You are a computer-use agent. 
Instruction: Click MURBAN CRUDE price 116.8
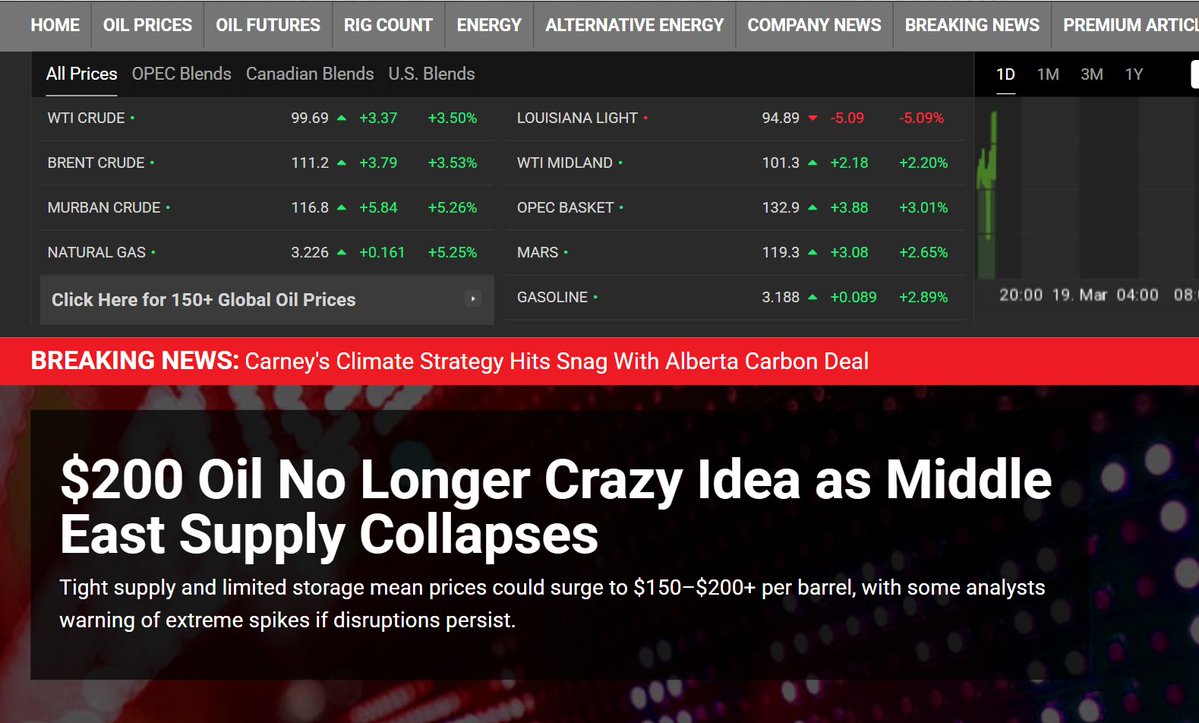[310, 208]
